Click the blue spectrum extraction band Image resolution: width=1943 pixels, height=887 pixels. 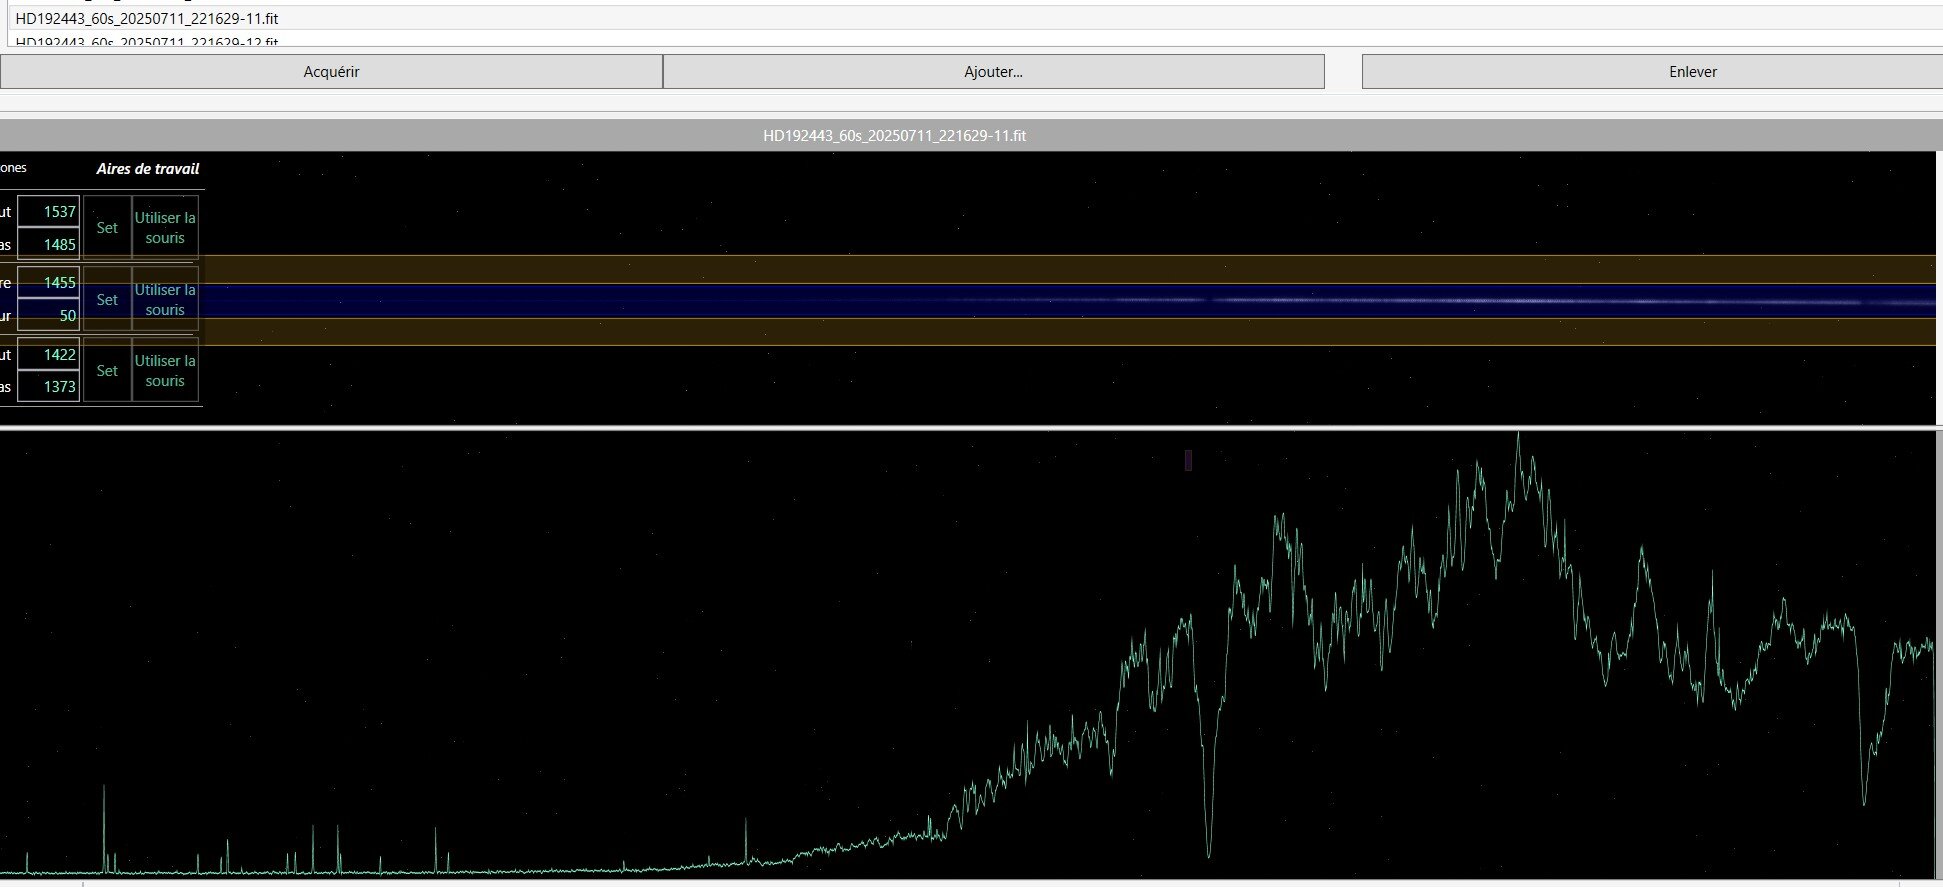coord(1068,301)
